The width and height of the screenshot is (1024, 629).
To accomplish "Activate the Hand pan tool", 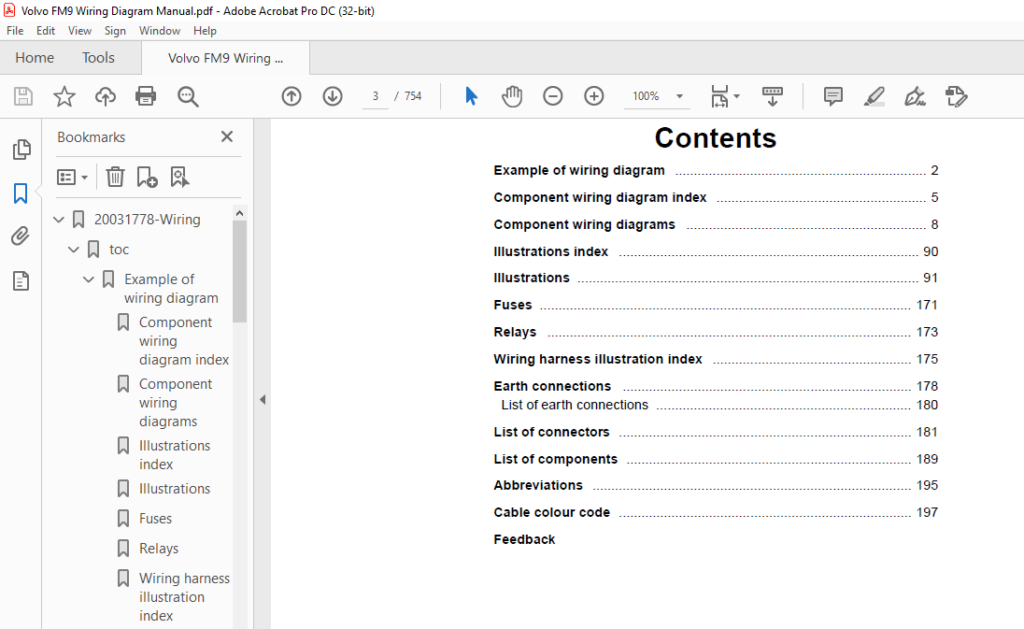I will coord(512,97).
